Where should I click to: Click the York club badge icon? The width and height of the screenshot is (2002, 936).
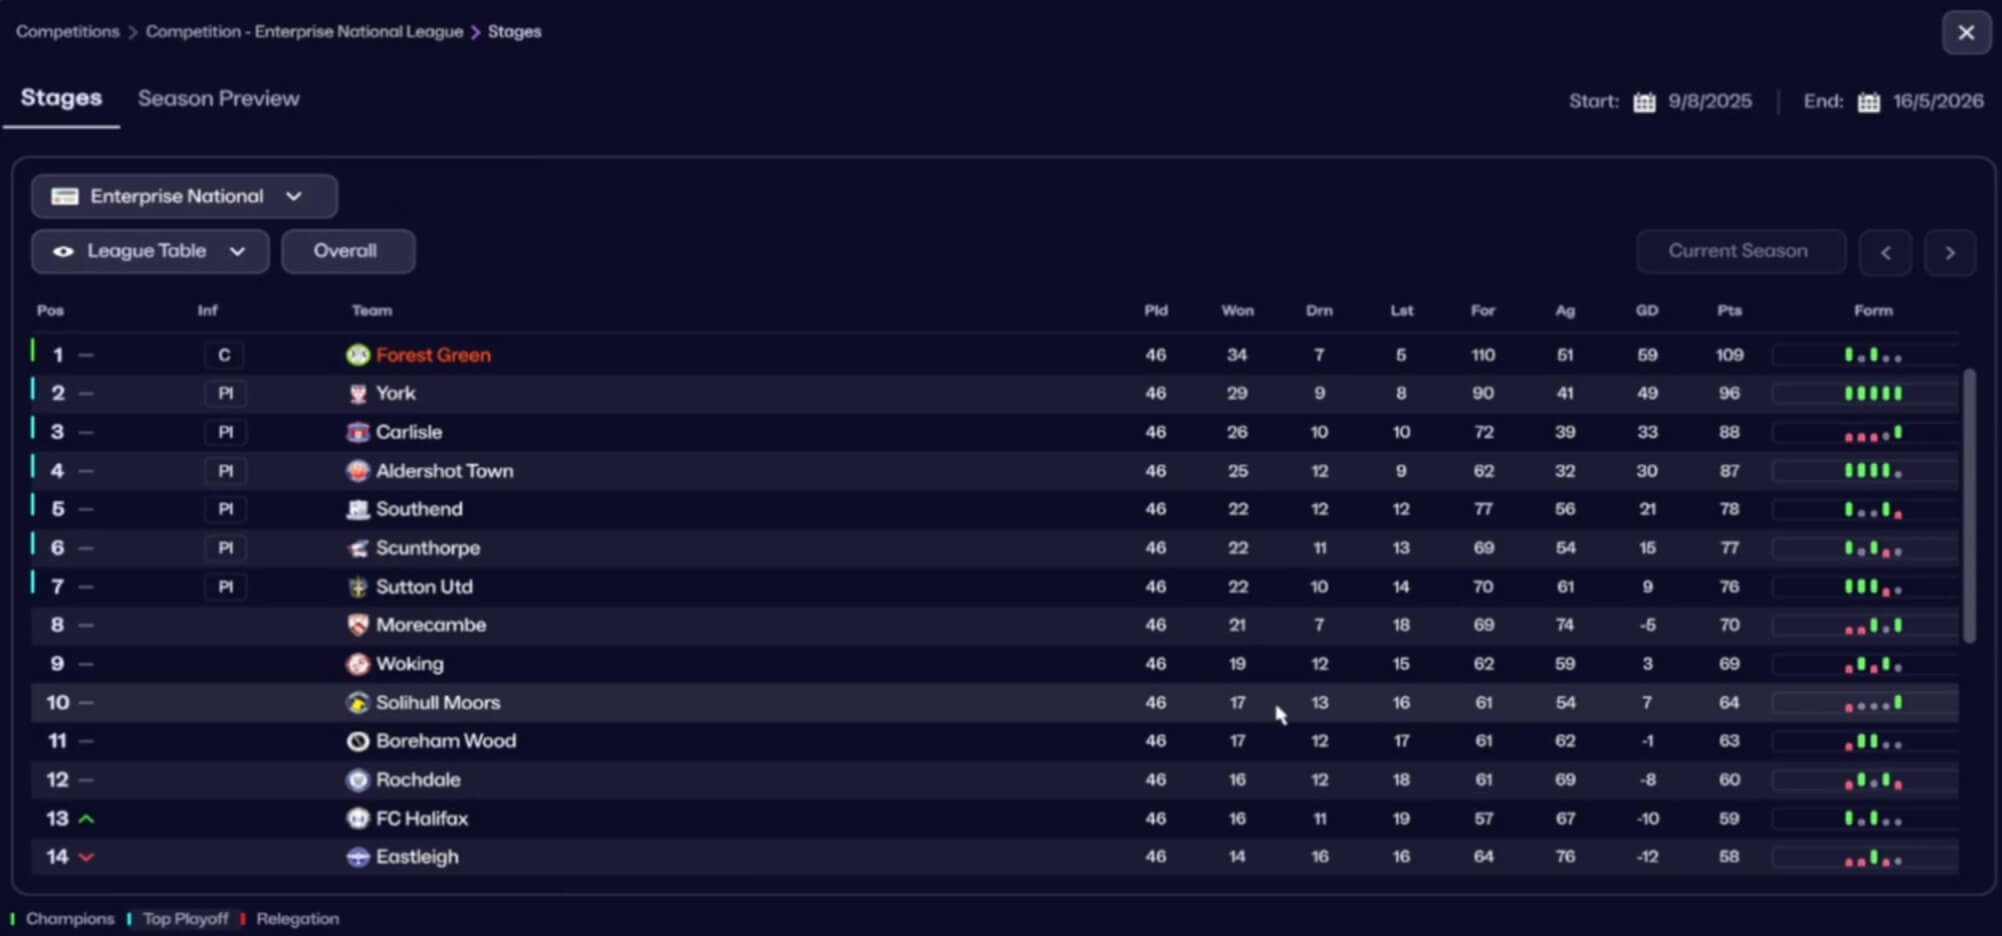pos(358,394)
